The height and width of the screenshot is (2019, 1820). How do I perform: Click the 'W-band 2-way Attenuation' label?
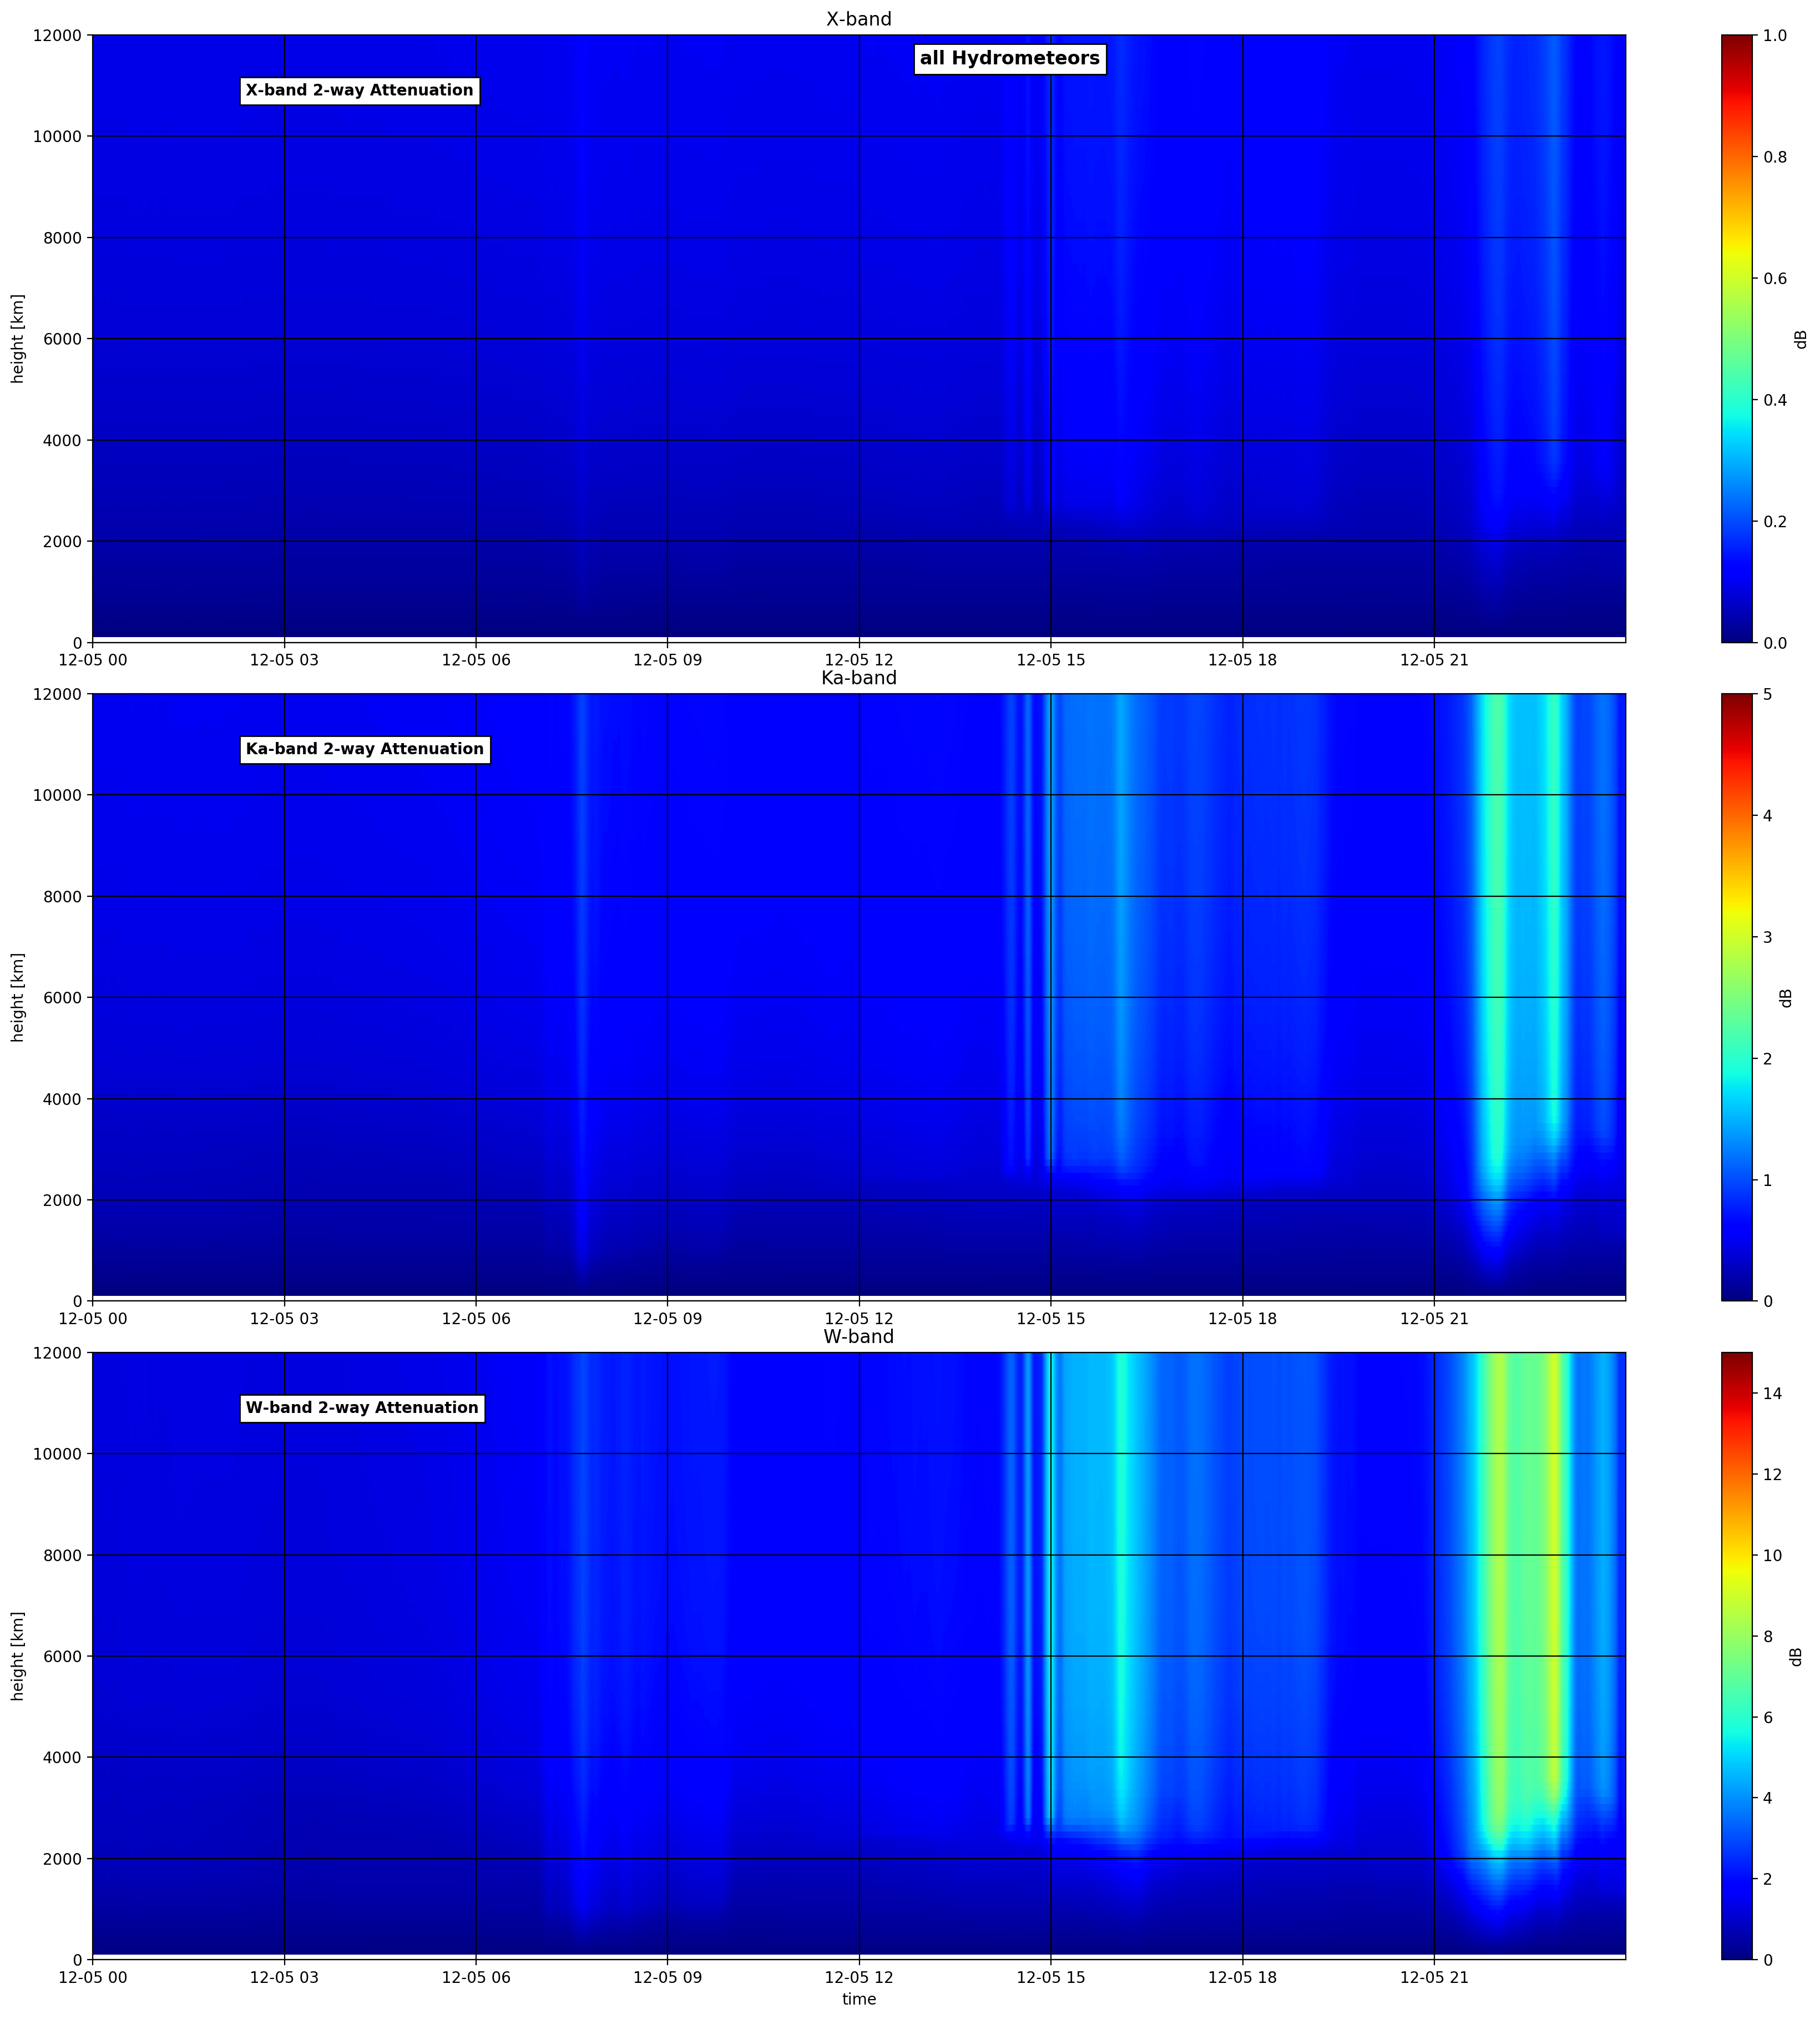362,1409
